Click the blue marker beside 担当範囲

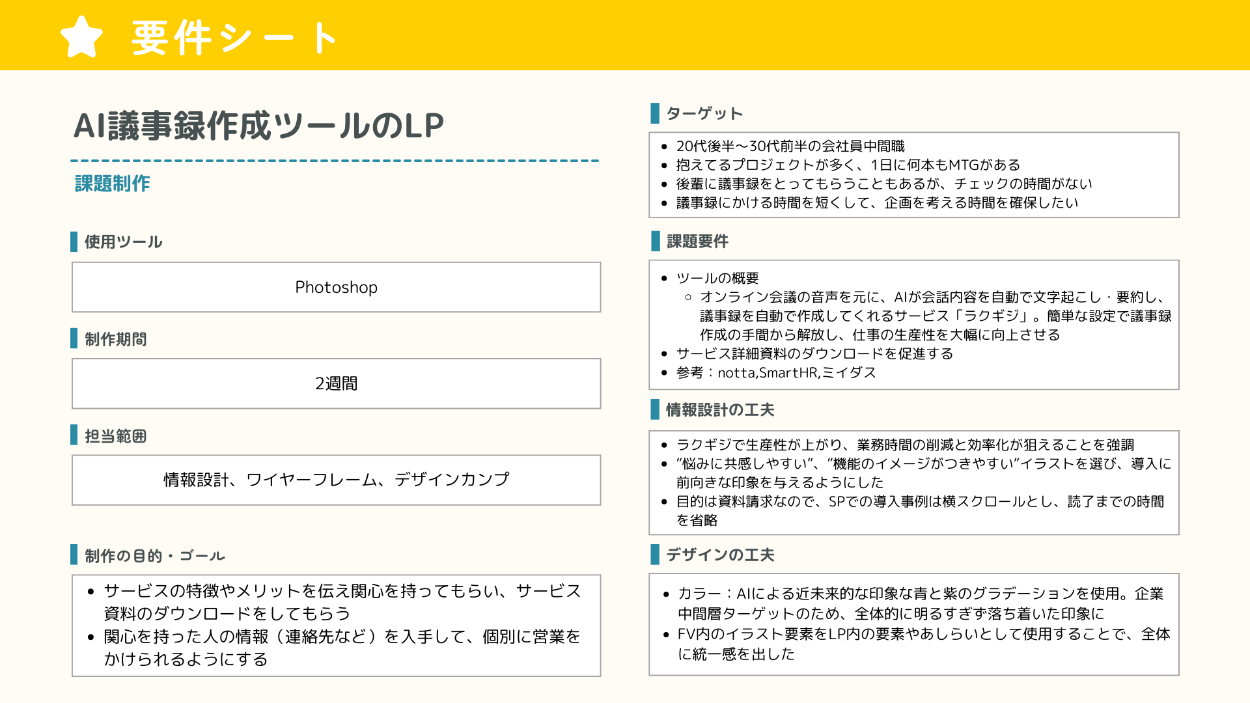[x=74, y=436]
